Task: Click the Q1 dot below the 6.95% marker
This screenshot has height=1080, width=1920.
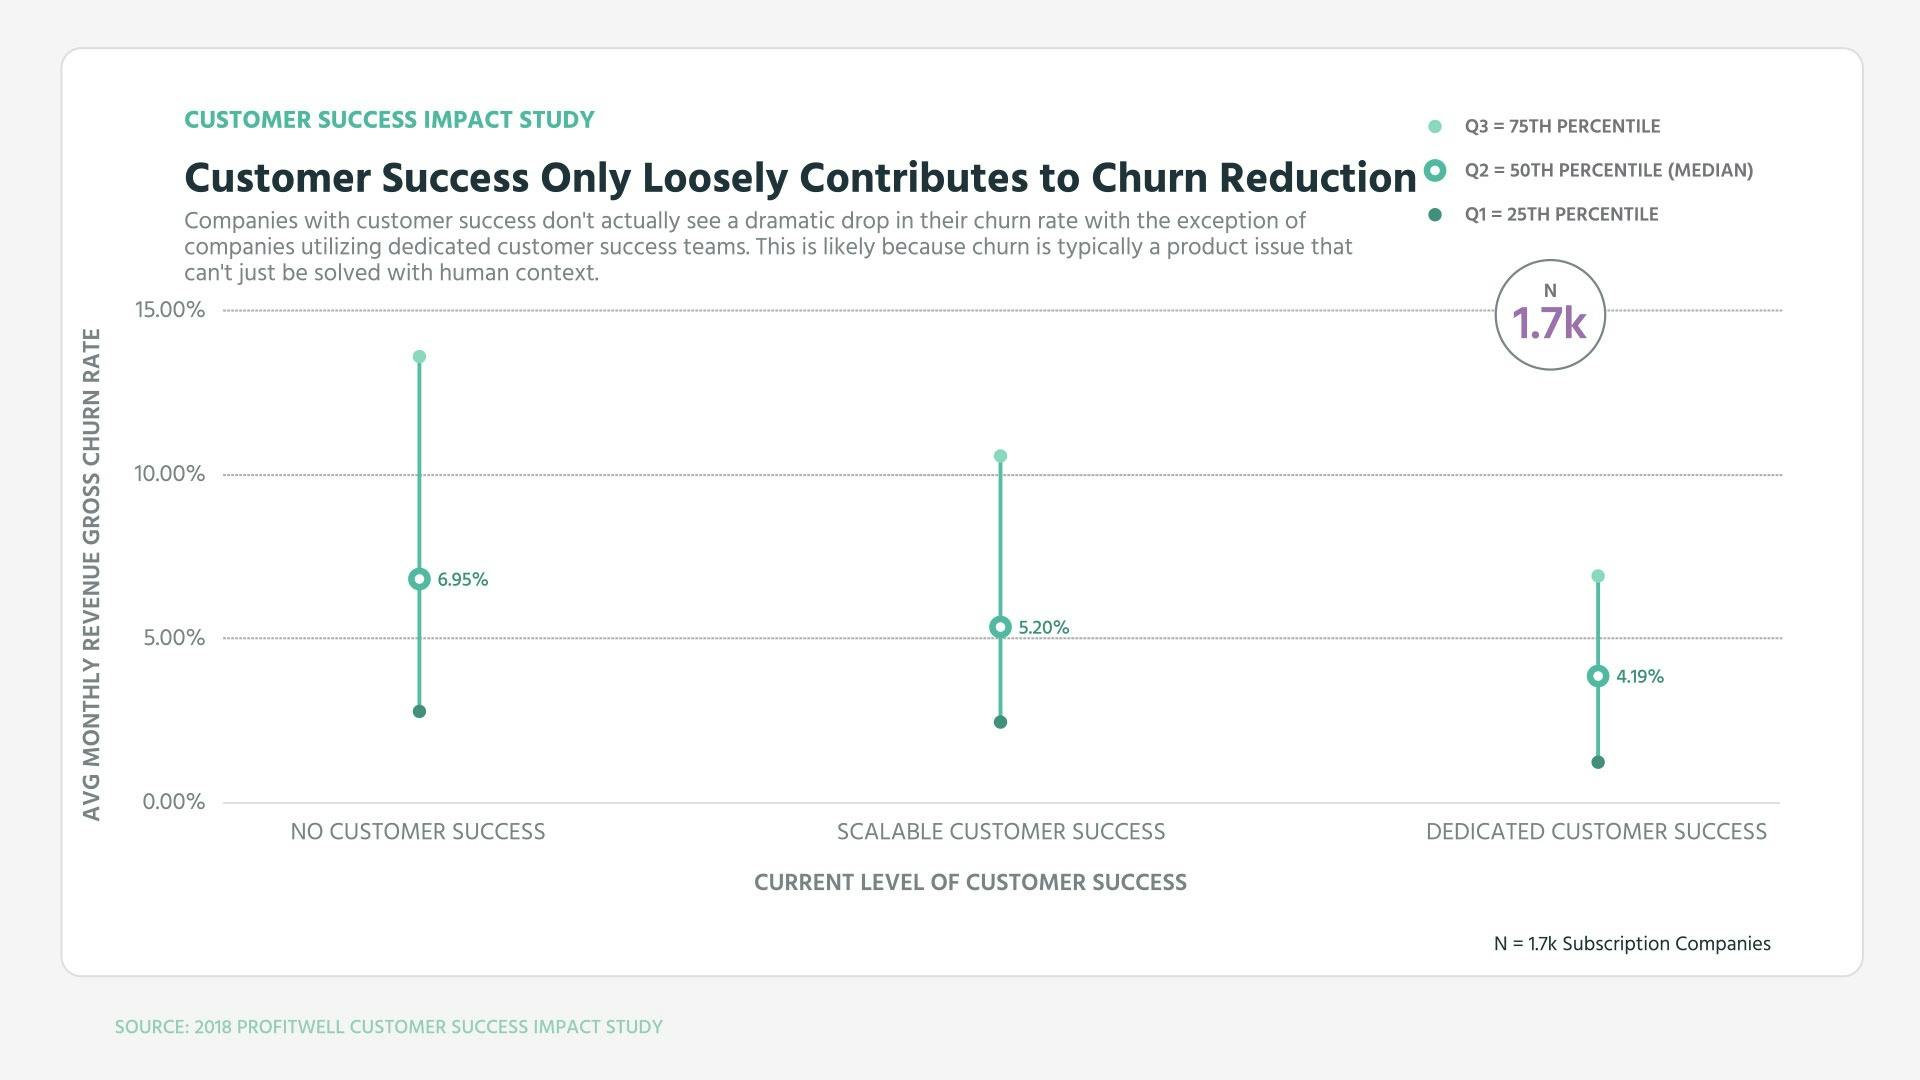Action: click(x=418, y=710)
